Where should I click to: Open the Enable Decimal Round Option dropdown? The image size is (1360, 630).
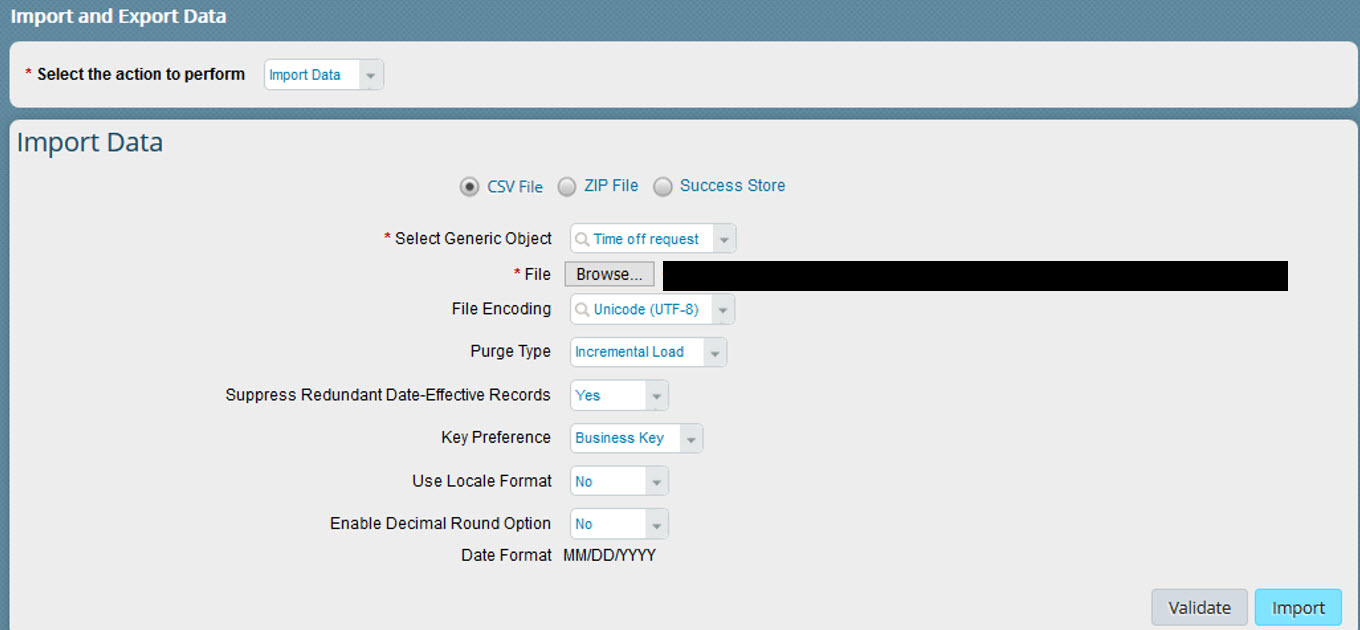click(619, 524)
